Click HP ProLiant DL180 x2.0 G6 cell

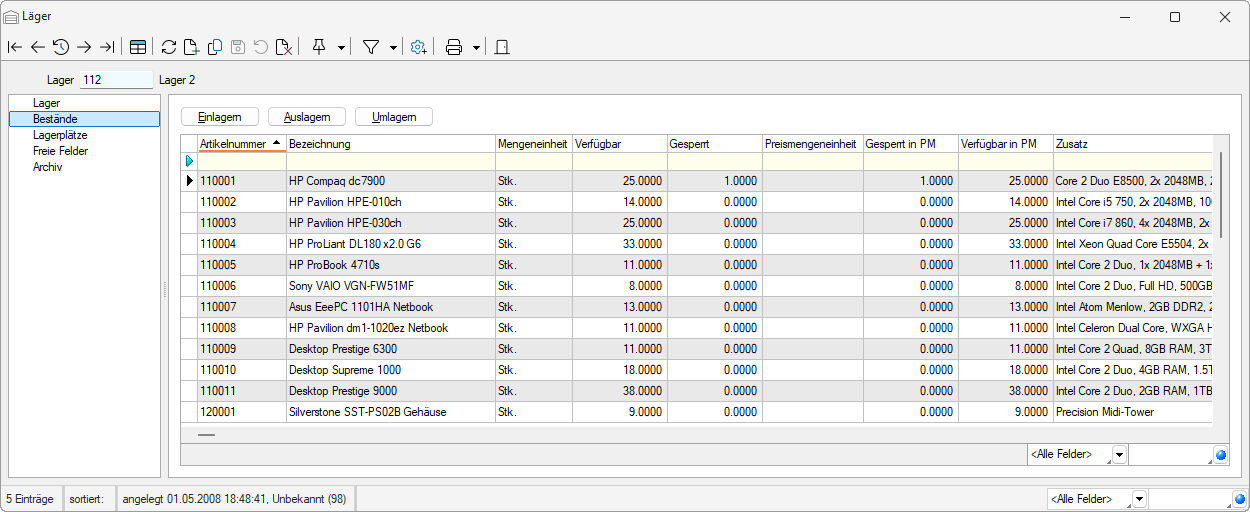(x=391, y=244)
